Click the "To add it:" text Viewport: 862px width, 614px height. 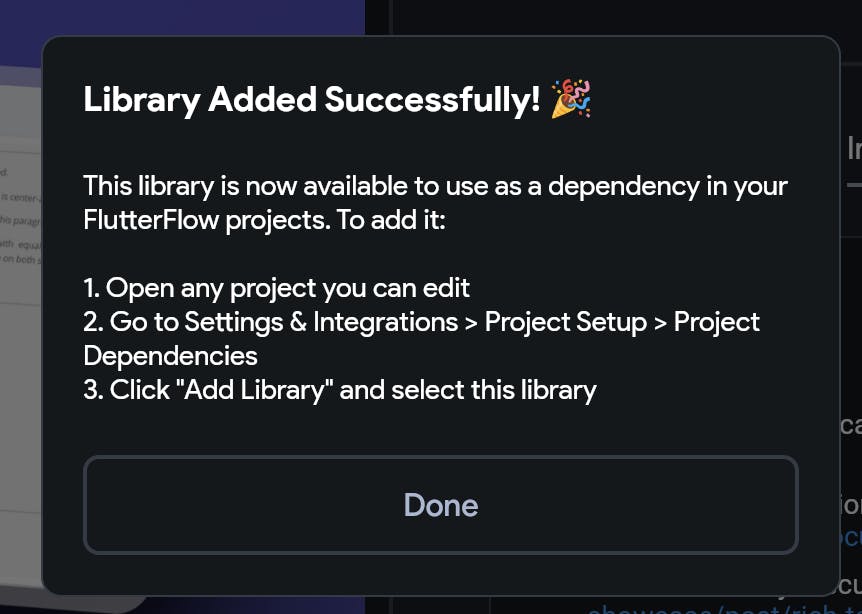[391, 221]
